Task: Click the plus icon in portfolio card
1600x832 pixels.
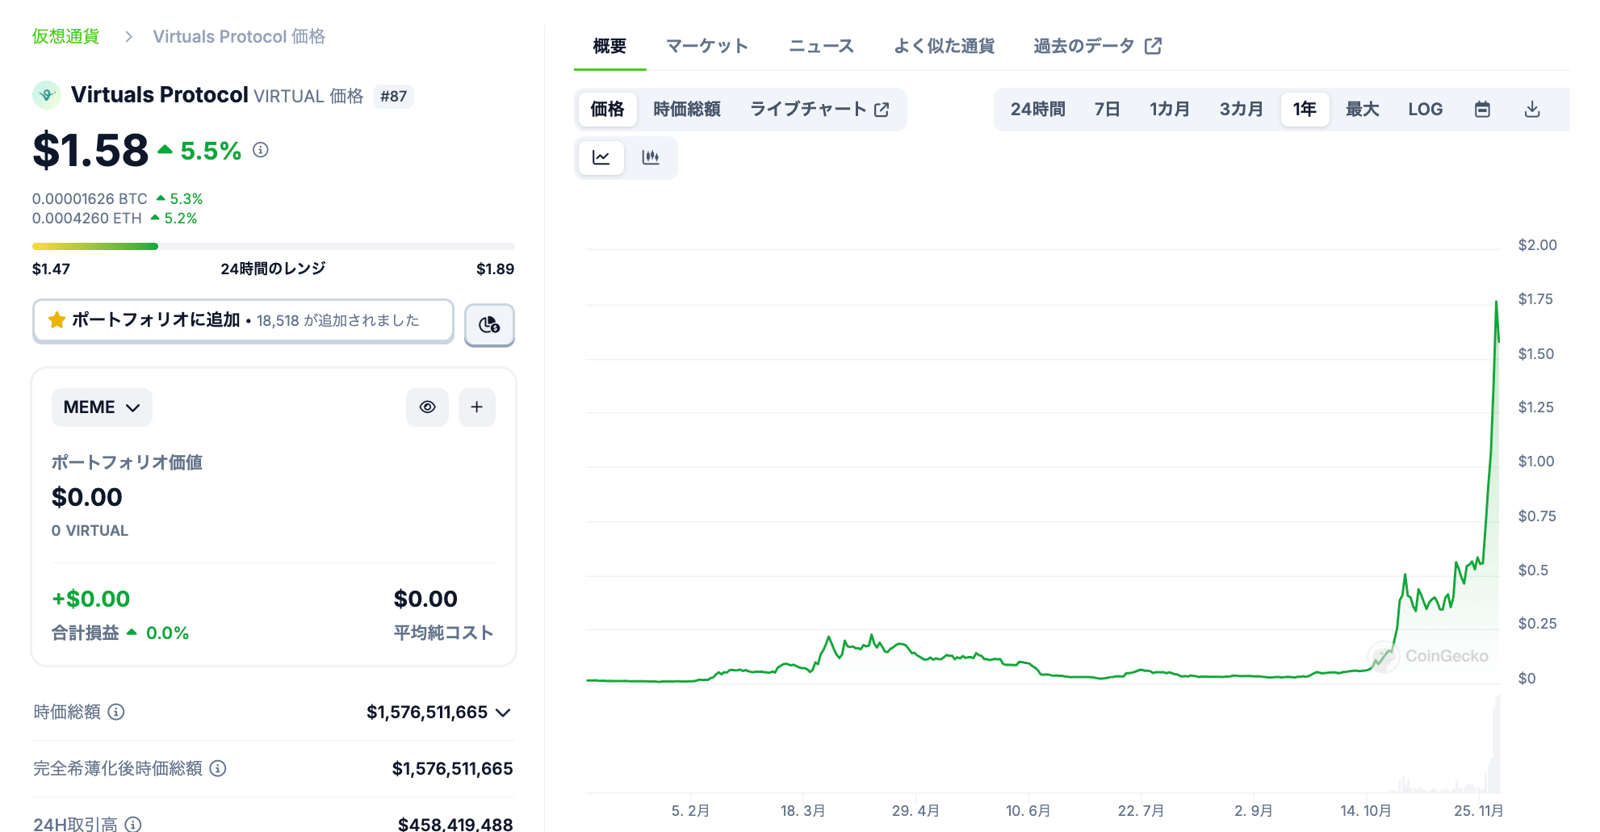Action: pyautogui.click(x=477, y=407)
